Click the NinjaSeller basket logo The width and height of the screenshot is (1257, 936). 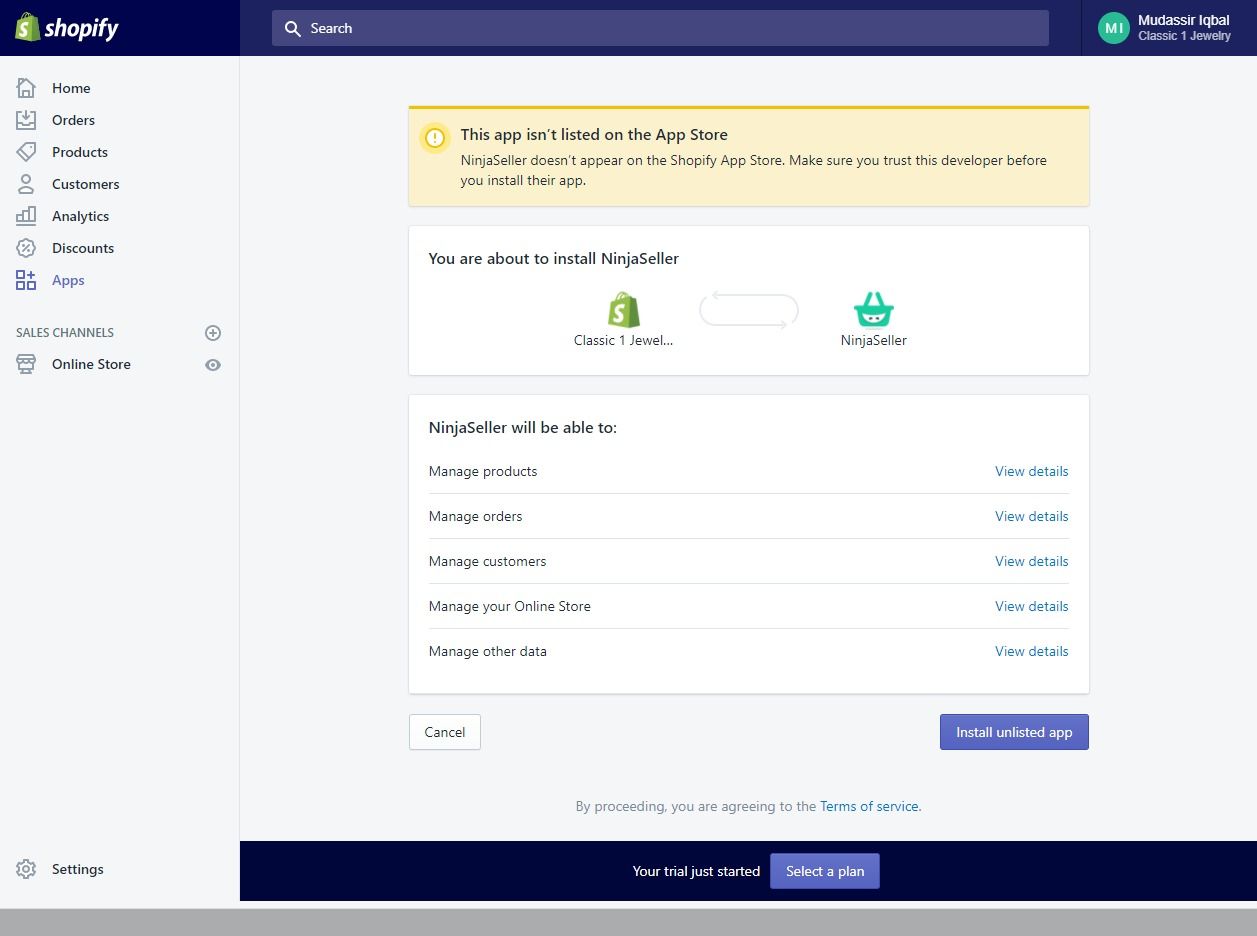click(874, 310)
